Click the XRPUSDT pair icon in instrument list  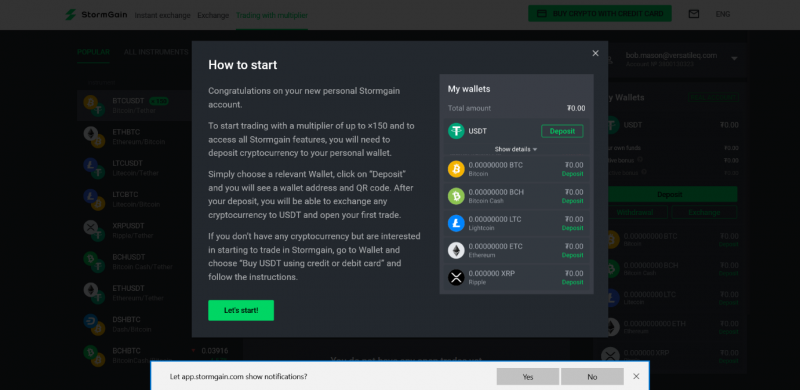tap(94, 230)
